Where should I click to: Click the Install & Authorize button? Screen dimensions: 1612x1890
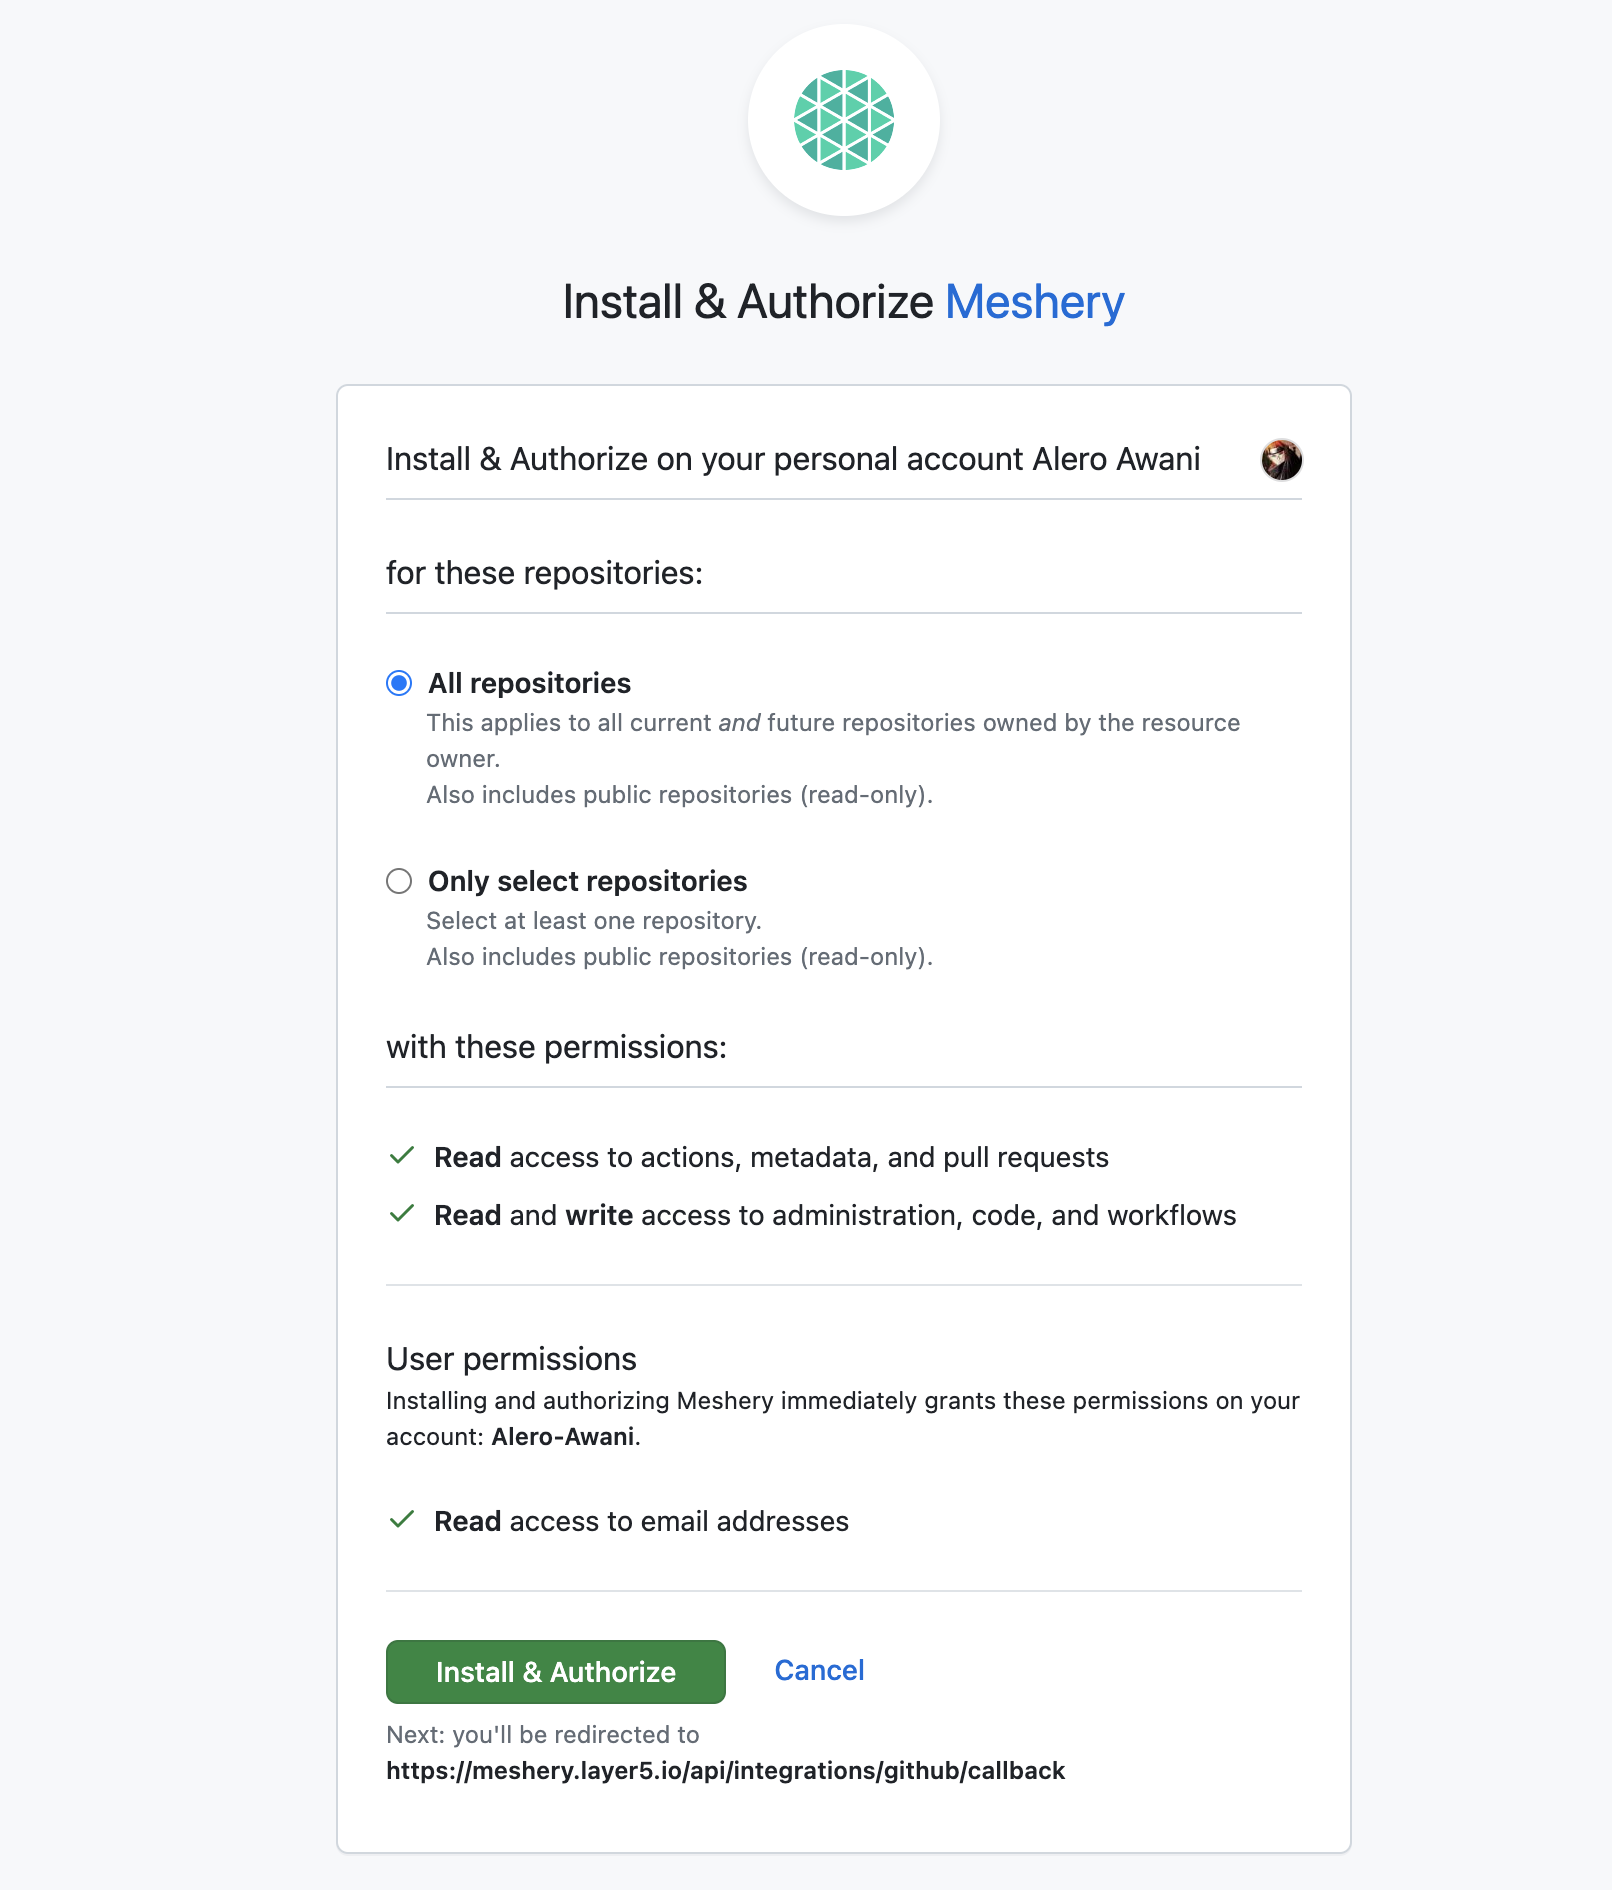coord(554,1671)
